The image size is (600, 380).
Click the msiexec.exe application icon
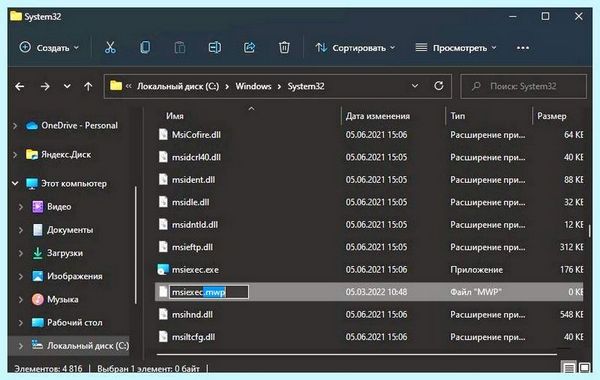click(163, 269)
